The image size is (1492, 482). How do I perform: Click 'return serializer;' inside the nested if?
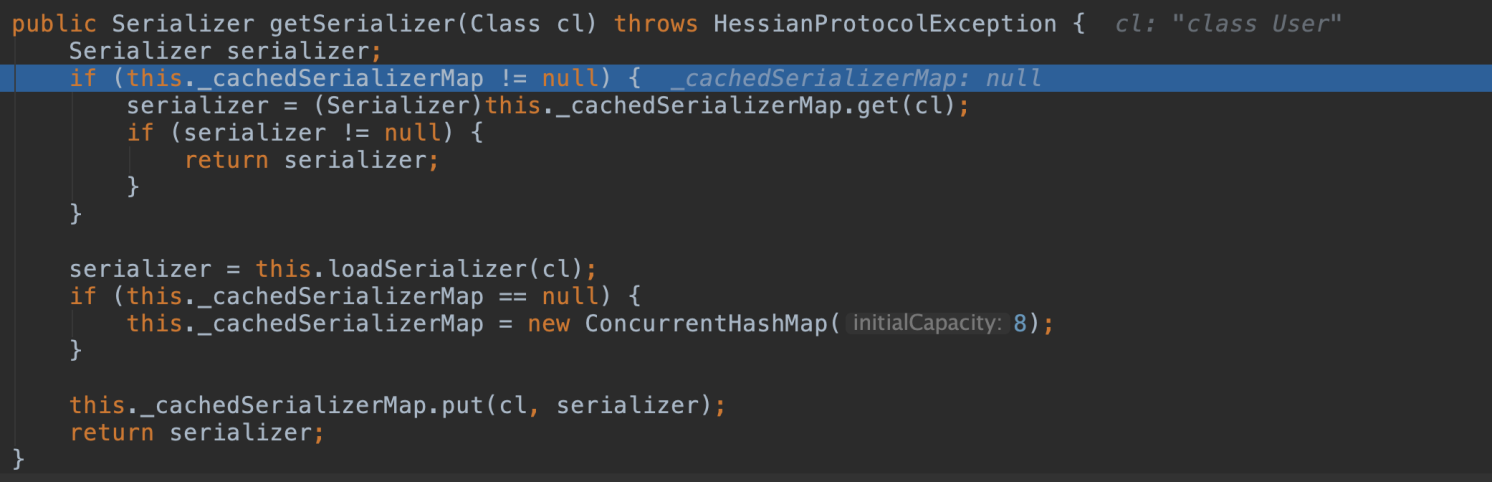311,159
